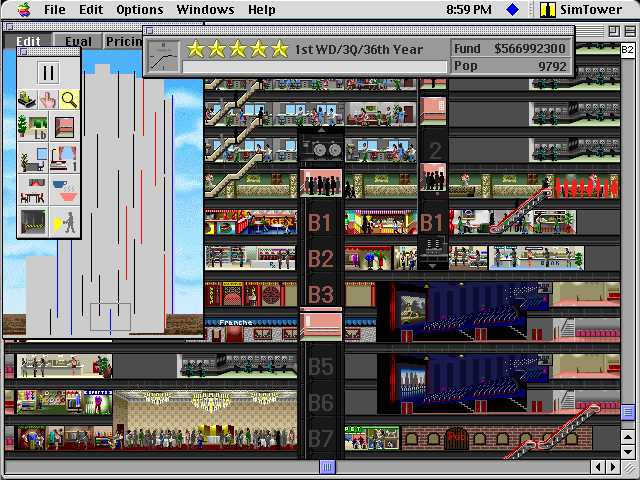Click the B2 floor indicator above scrollbar
640x480 pixels.
click(627, 50)
